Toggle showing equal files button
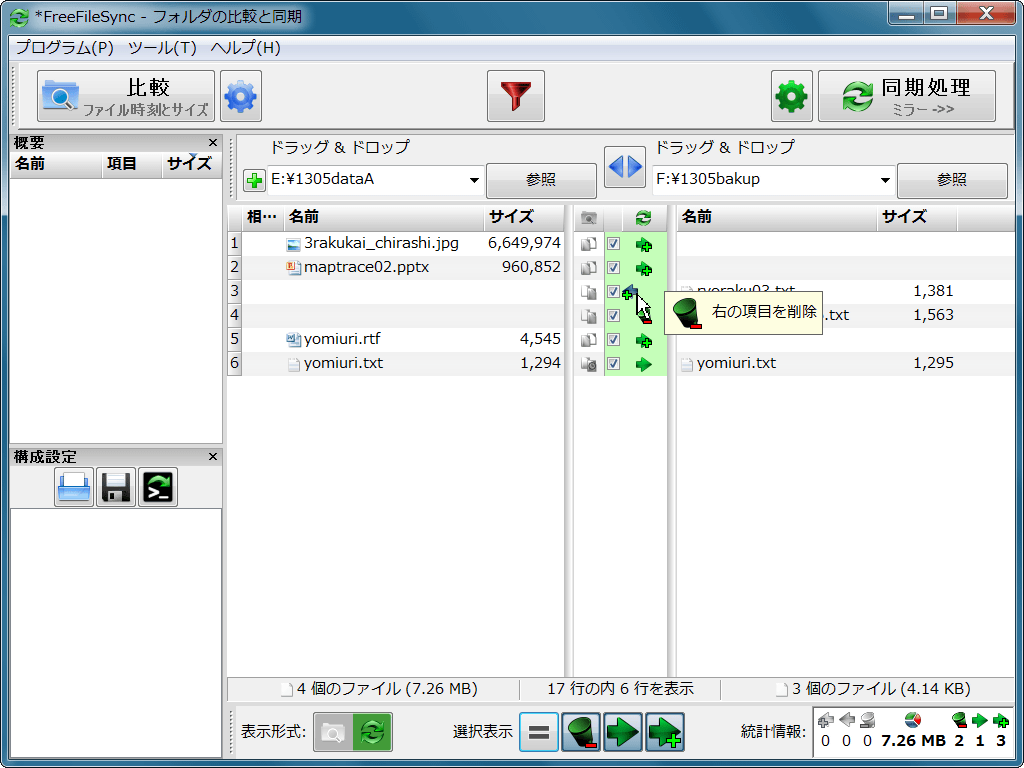The width and height of the screenshot is (1024, 768). point(539,732)
